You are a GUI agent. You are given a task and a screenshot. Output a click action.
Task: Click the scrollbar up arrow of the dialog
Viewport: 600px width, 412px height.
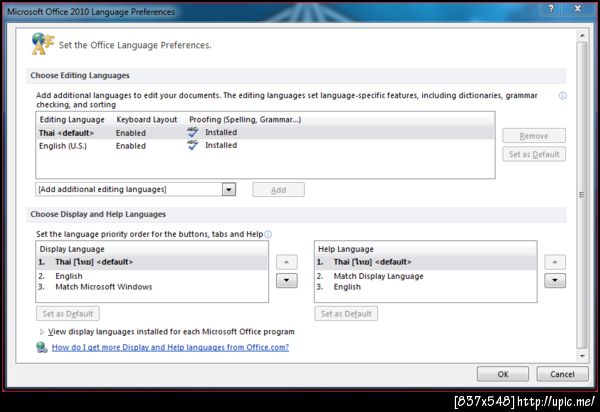582,35
